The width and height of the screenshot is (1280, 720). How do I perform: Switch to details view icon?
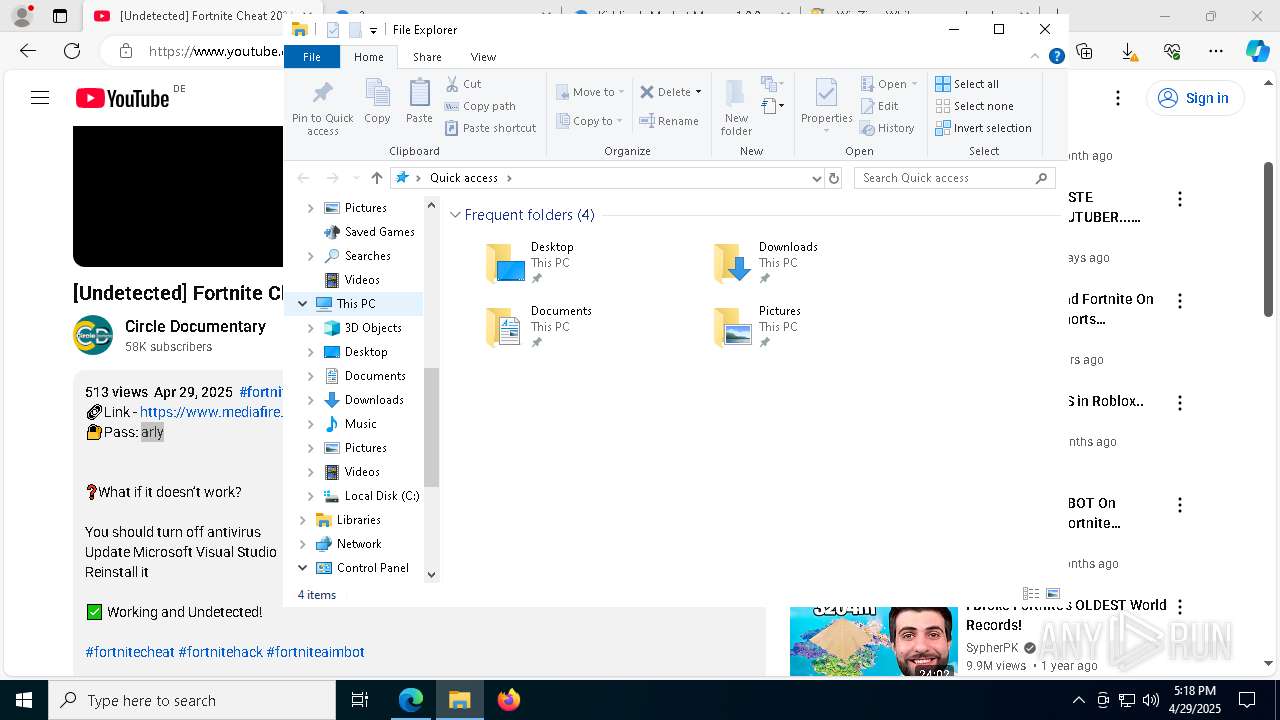1031,594
